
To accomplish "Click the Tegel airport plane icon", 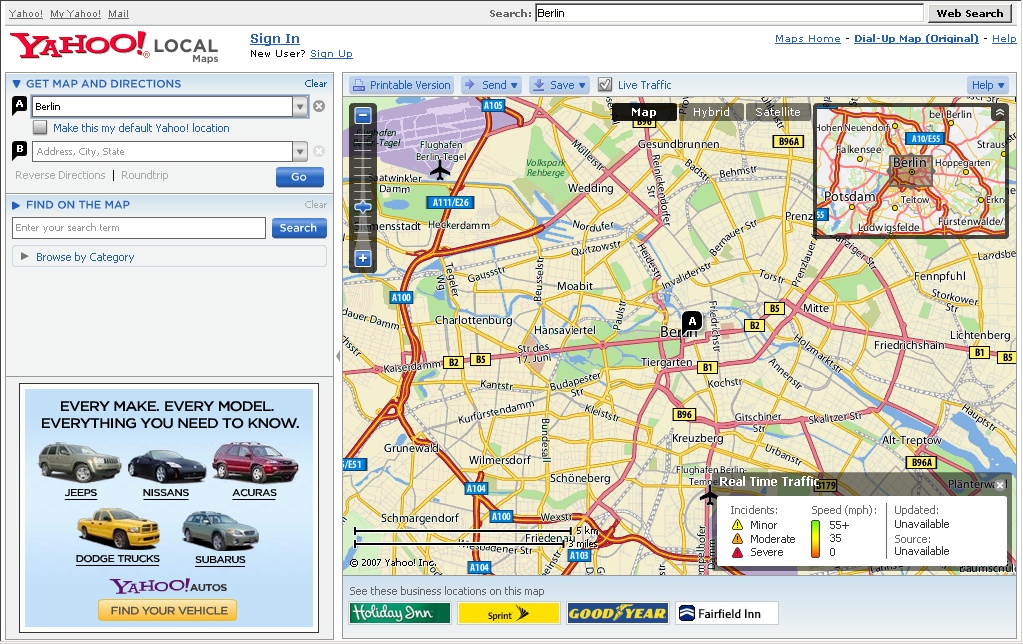I will click(440, 171).
